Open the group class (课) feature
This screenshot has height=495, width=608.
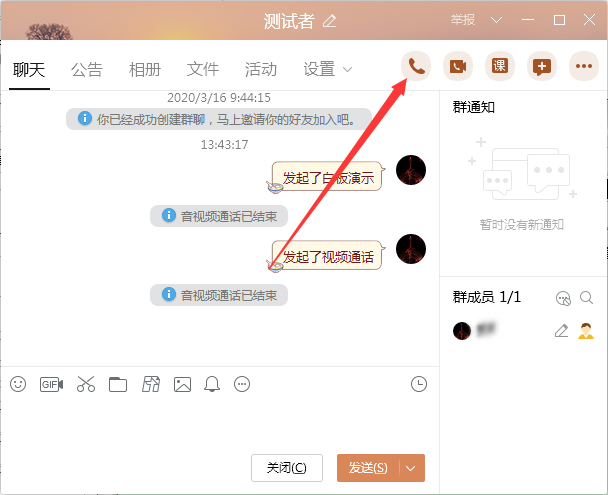click(x=500, y=66)
